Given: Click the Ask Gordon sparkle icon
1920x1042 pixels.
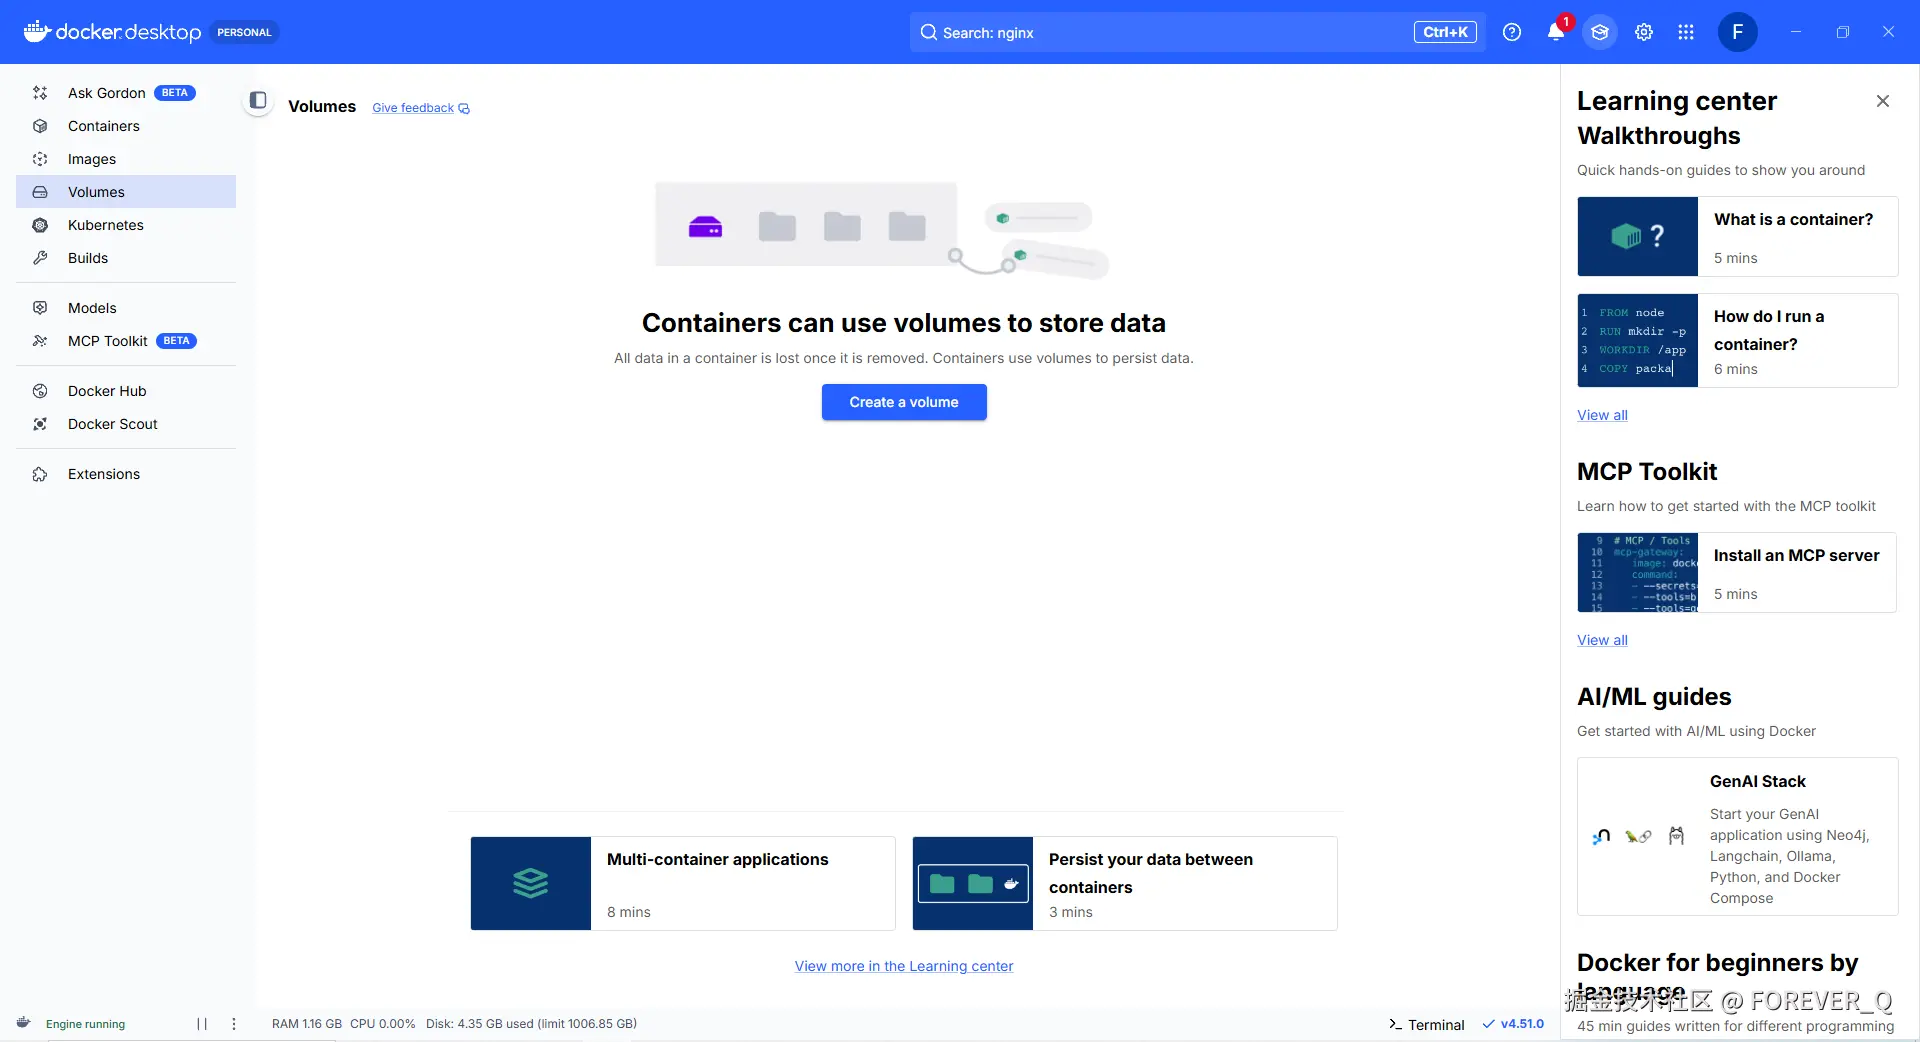Looking at the screenshot, I should tap(40, 93).
